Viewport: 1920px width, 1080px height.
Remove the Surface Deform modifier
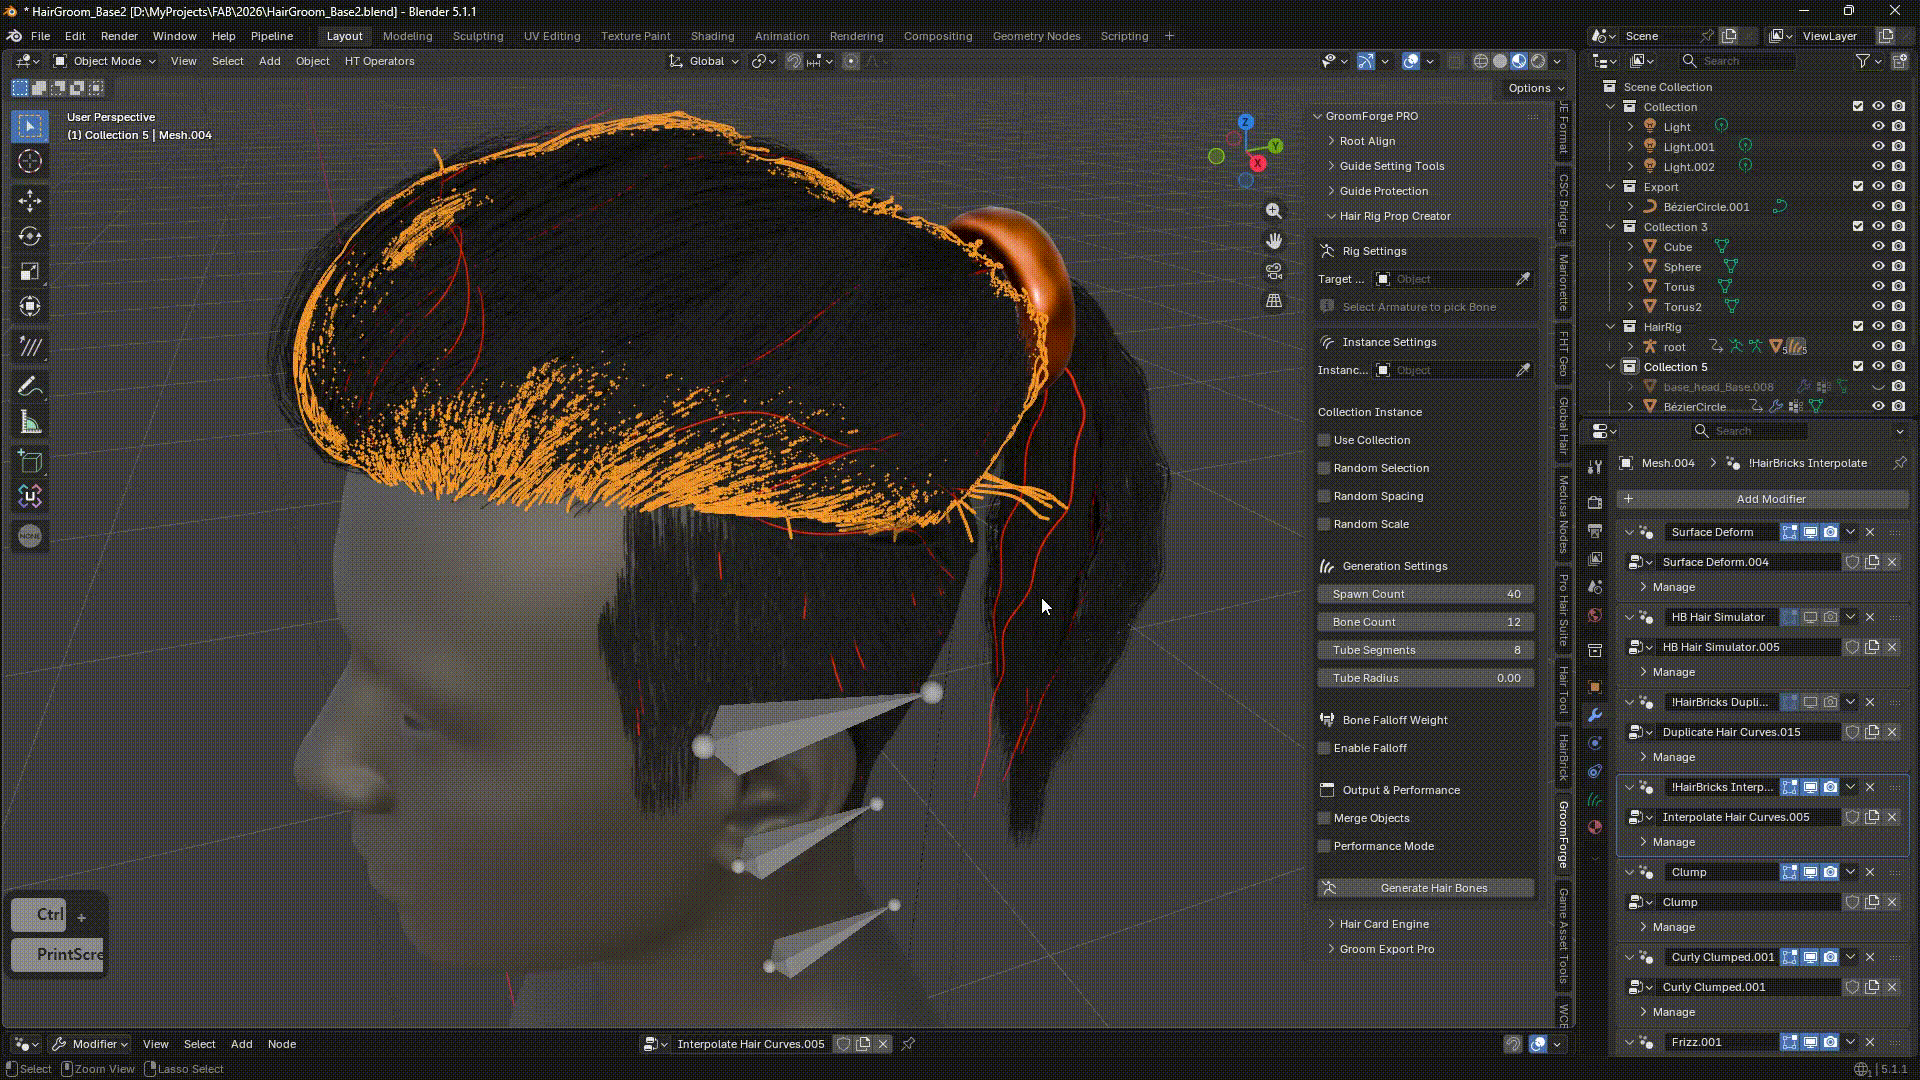point(1870,532)
